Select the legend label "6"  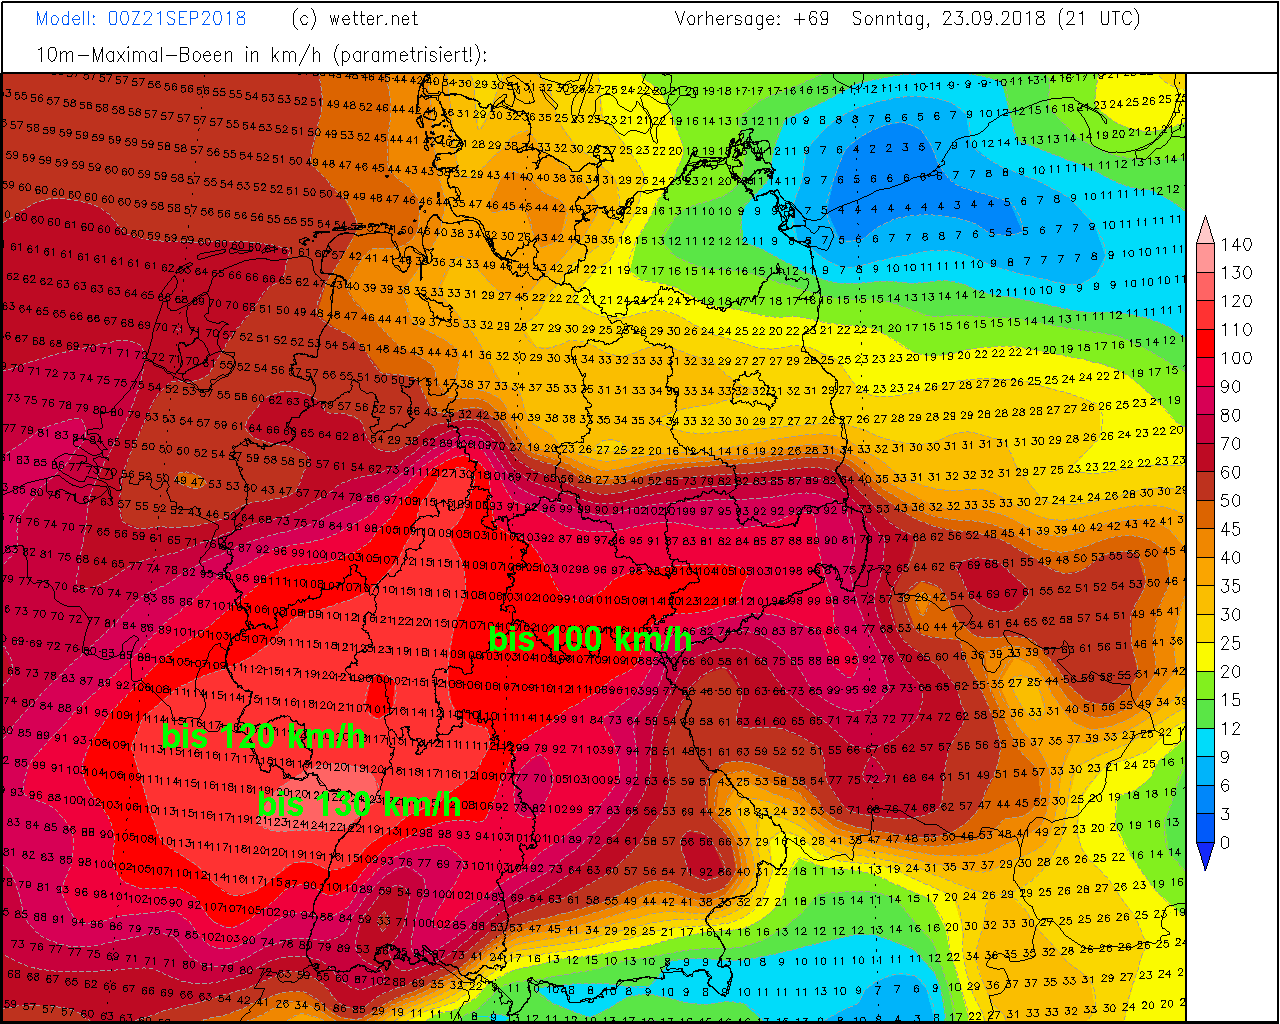(x=1226, y=785)
